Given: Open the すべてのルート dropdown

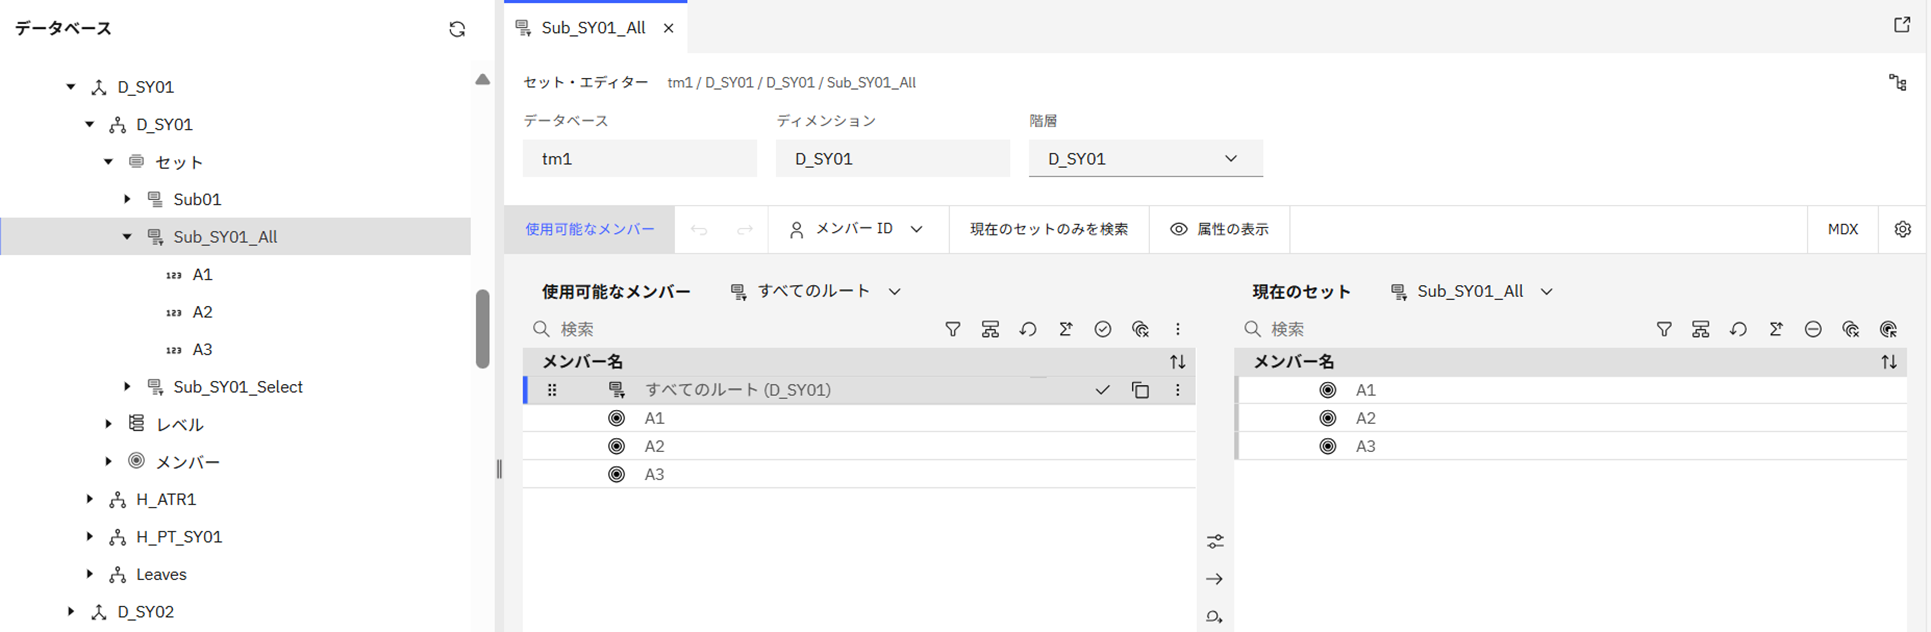Looking at the screenshot, I should [816, 291].
